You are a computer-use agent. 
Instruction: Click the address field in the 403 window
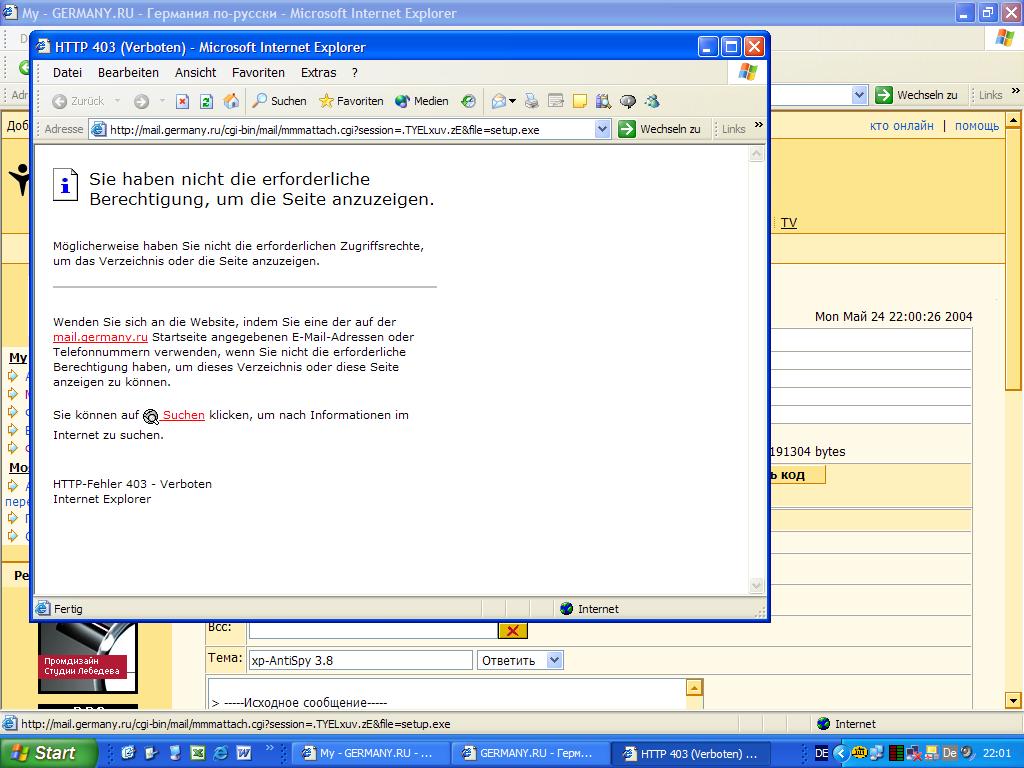[x=351, y=129]
